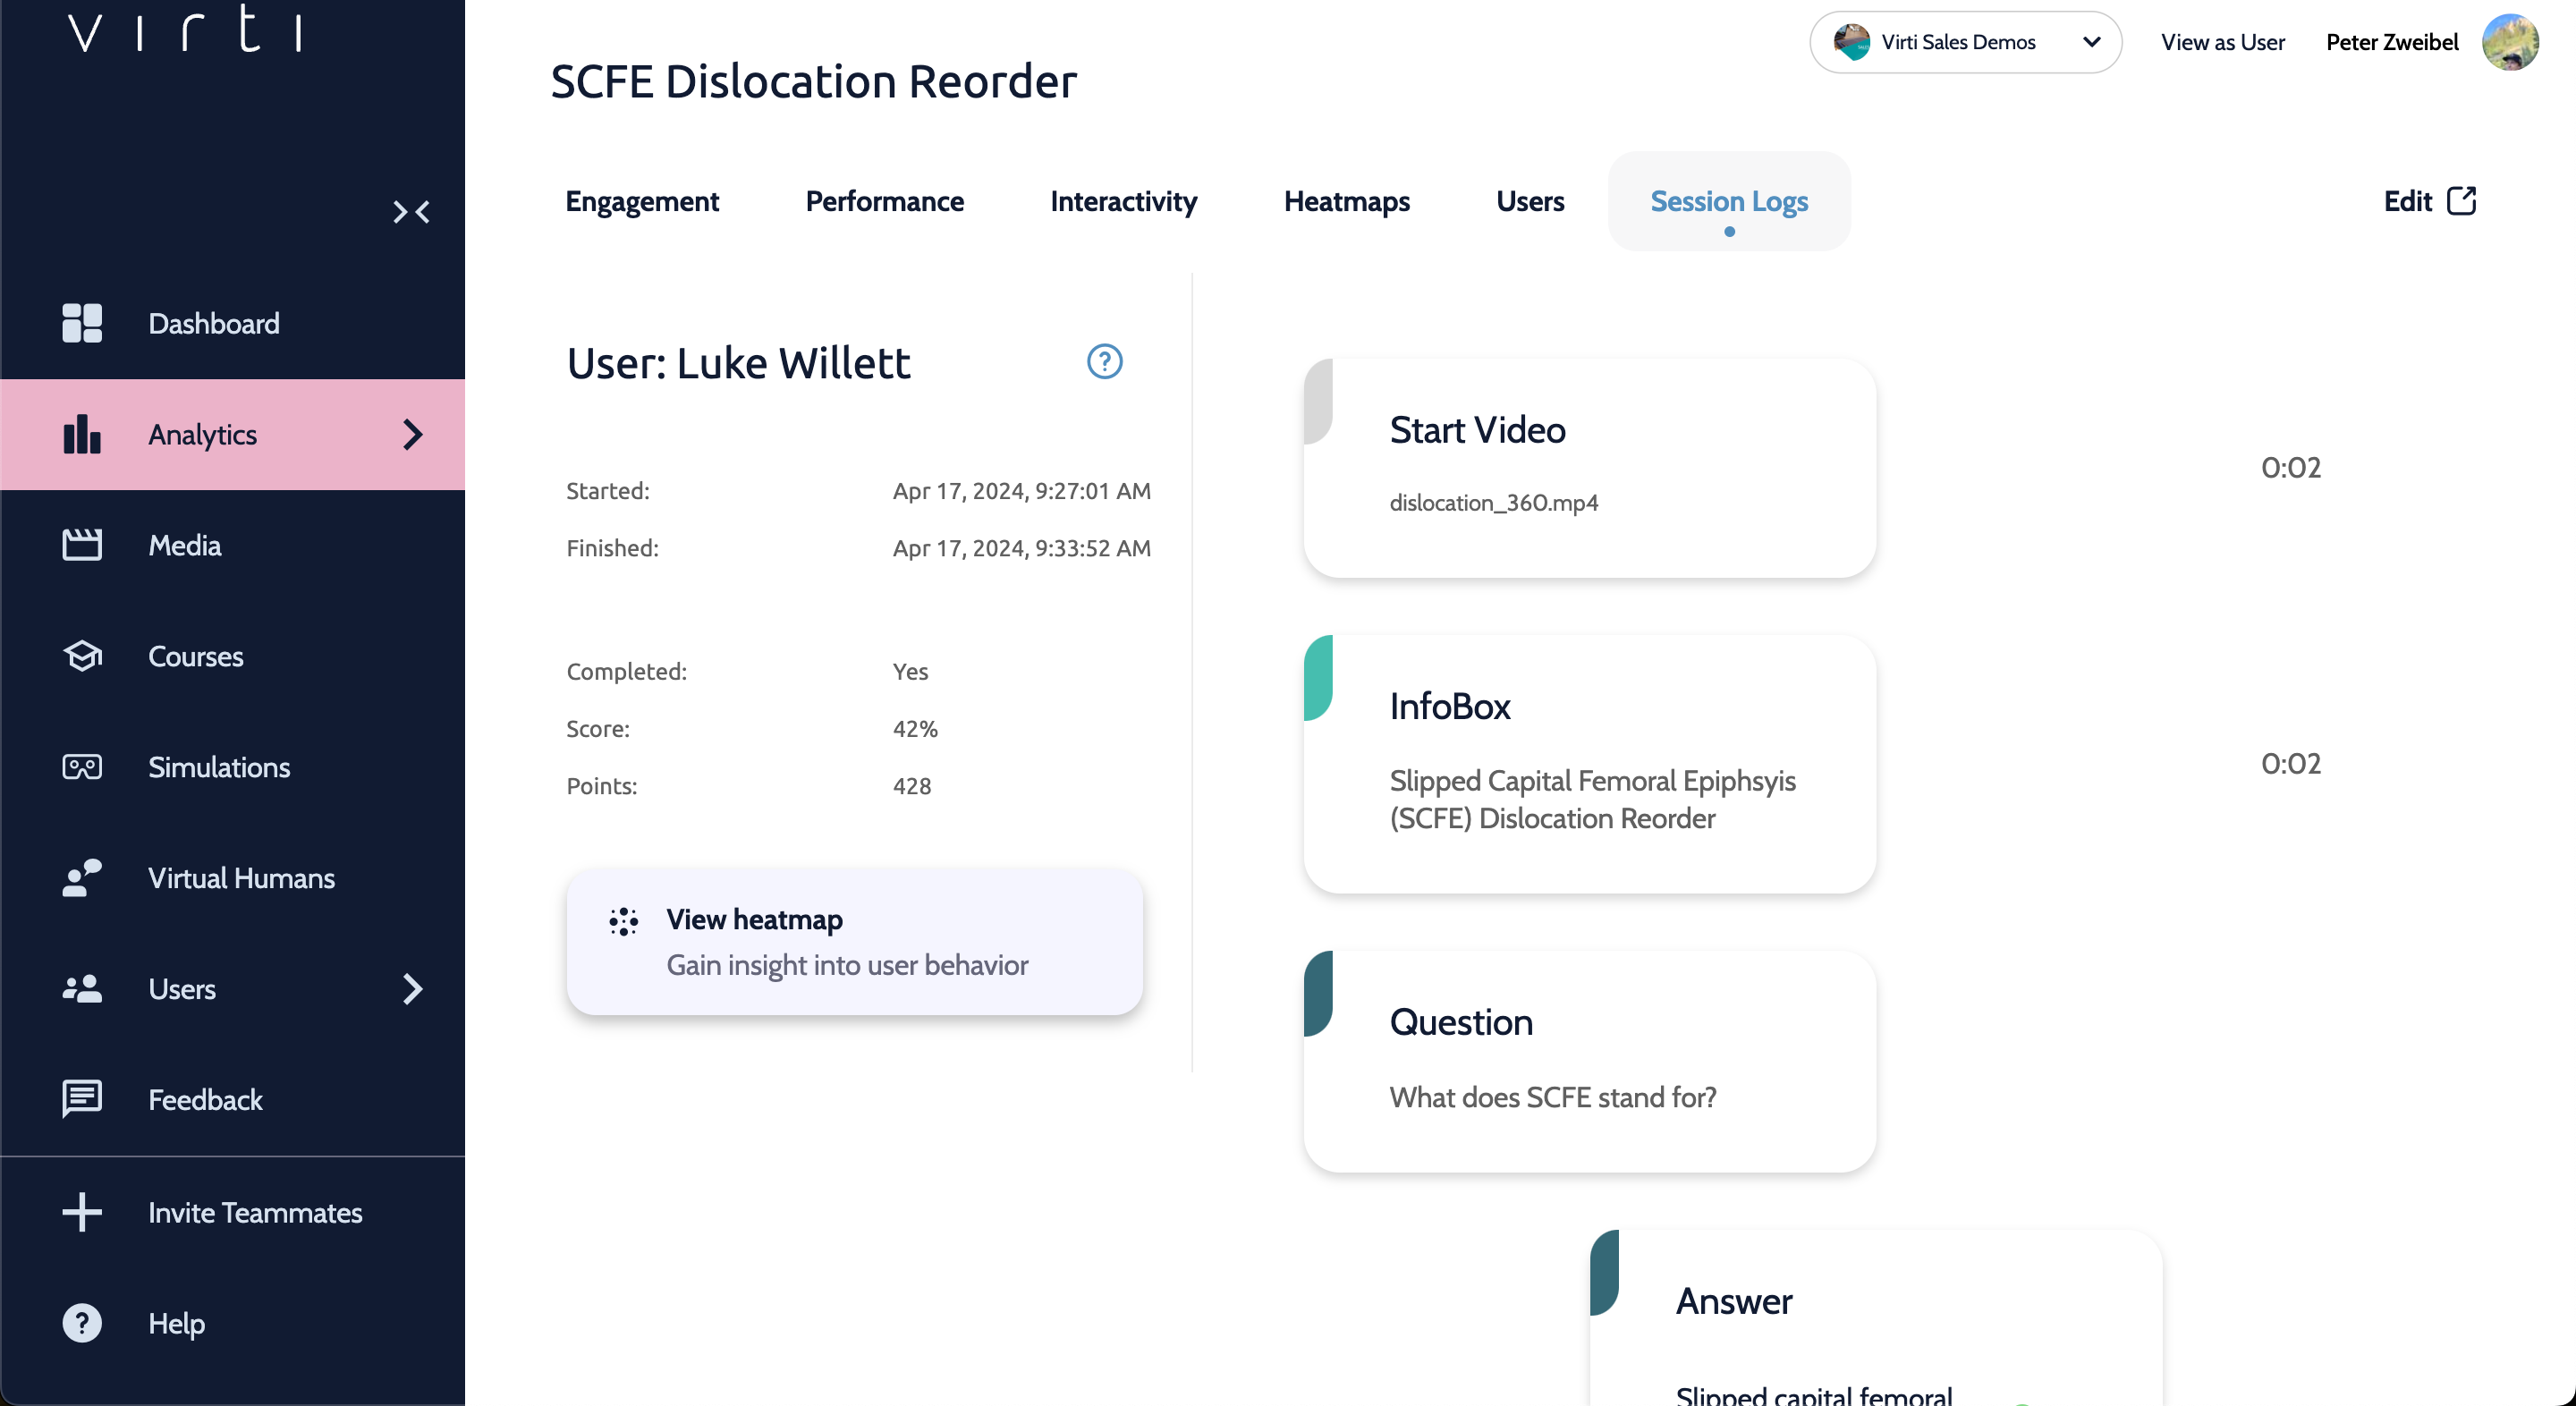The width and height of the screenshot is (2576, 1406).
Task: Collapse the sidebar with the arrows toggle
Action: [411, 212]
